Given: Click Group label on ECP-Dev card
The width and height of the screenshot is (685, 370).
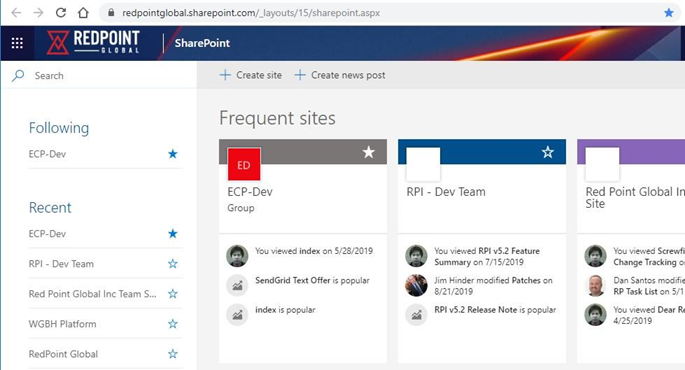Looking at the screenshot, I should [241, 208].
